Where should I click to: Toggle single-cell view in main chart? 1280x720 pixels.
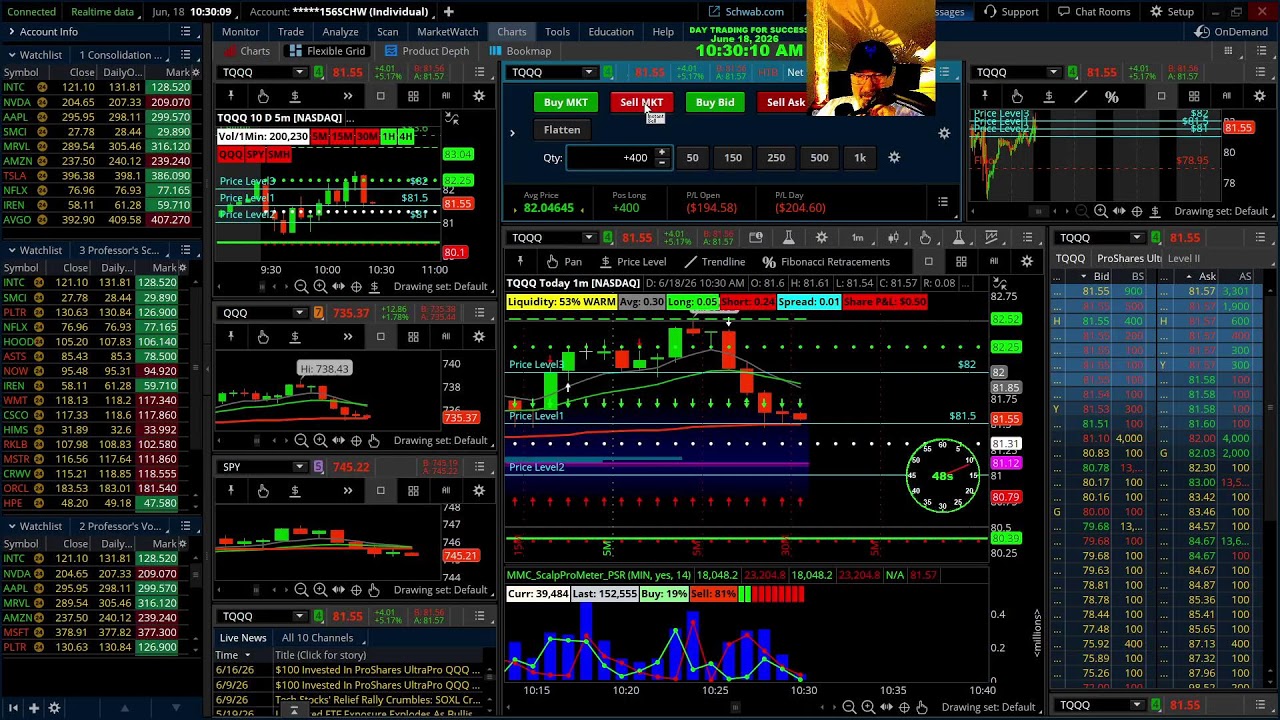pyautogui.click(x=928, y=262)
